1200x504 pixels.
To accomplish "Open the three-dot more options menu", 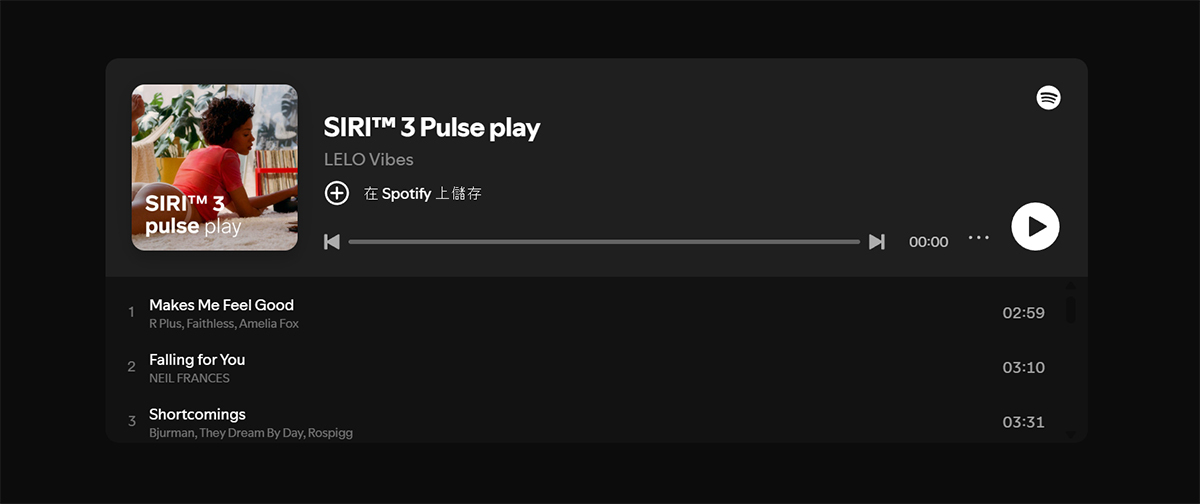I will coord(979,238).
